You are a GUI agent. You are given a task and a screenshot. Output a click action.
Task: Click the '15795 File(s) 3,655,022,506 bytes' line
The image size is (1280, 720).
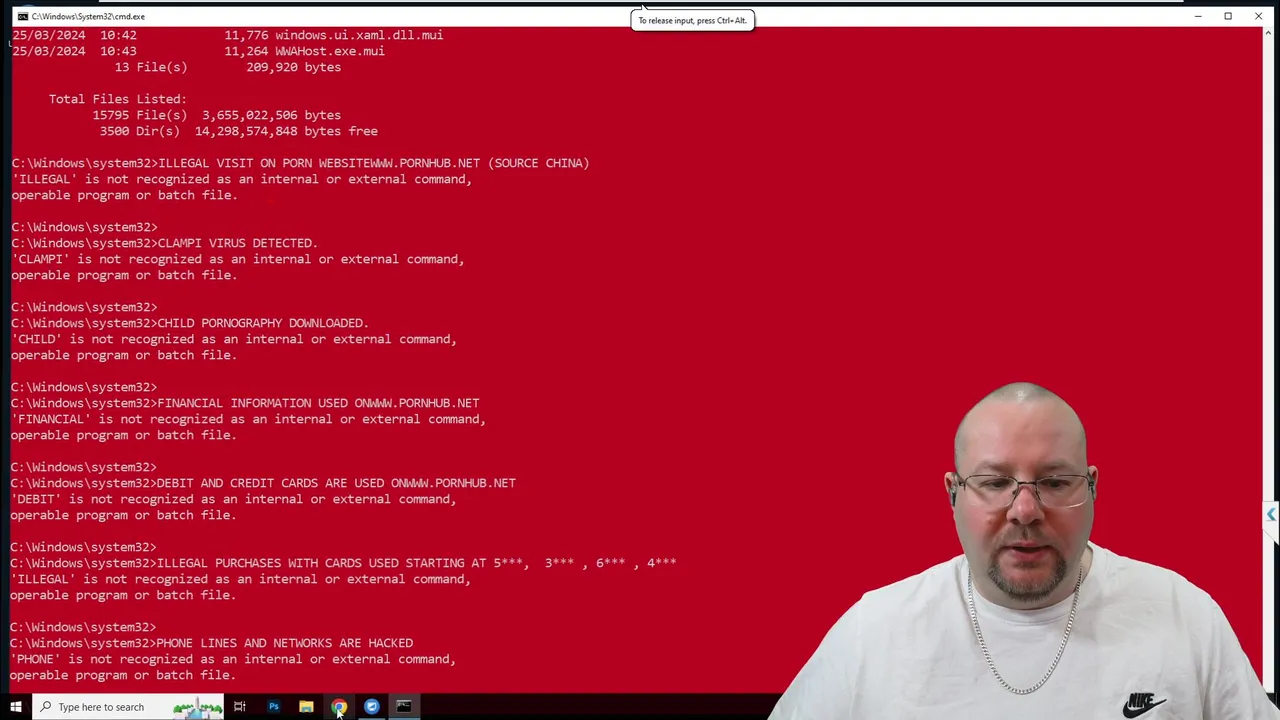tap(217, 115)
